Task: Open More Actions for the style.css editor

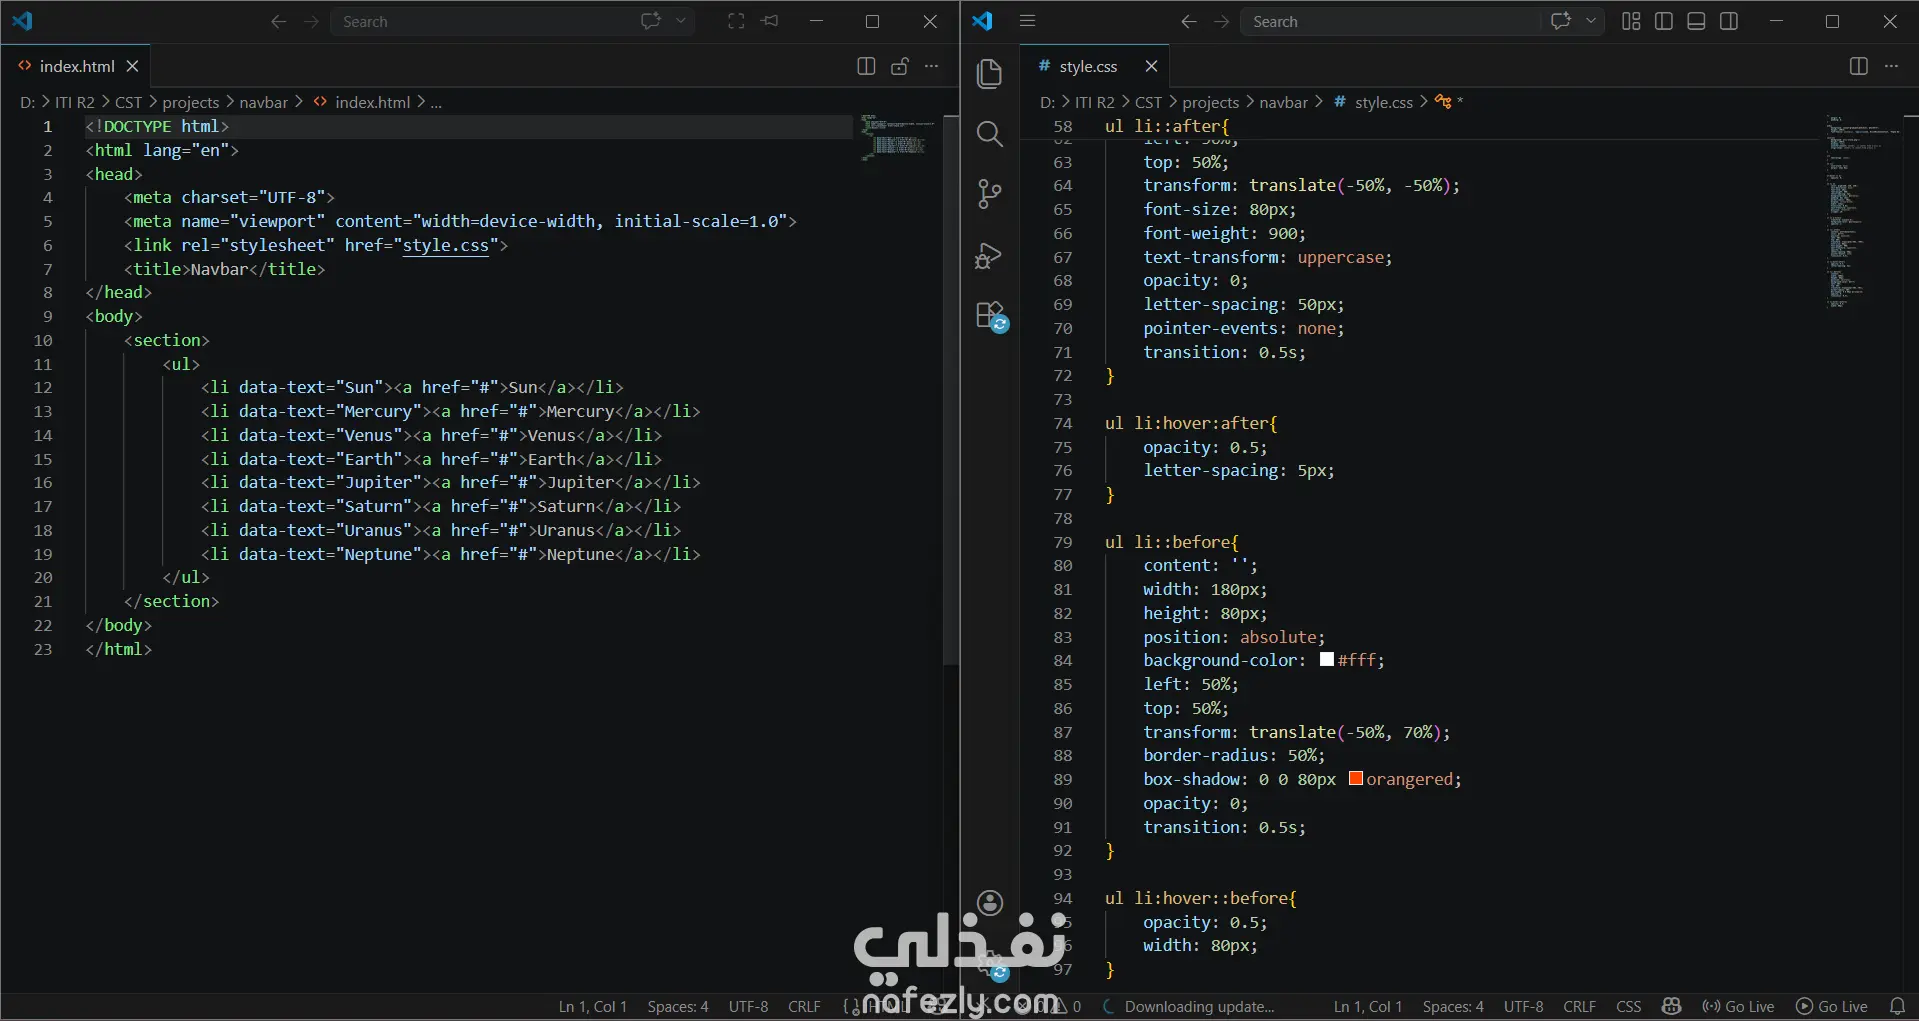Action: (1891, 66)
